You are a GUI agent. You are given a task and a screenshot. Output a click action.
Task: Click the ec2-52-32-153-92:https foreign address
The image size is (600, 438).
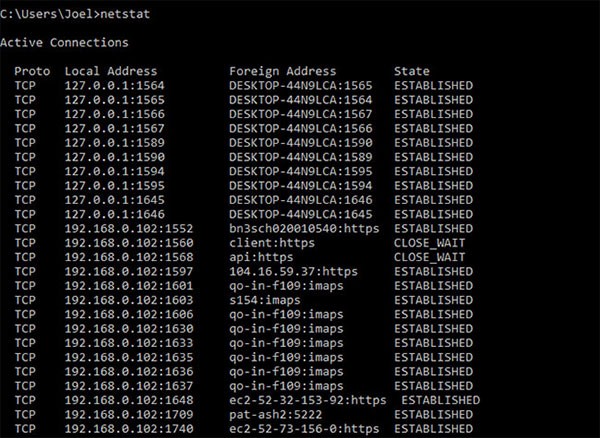tap(308, 400)
